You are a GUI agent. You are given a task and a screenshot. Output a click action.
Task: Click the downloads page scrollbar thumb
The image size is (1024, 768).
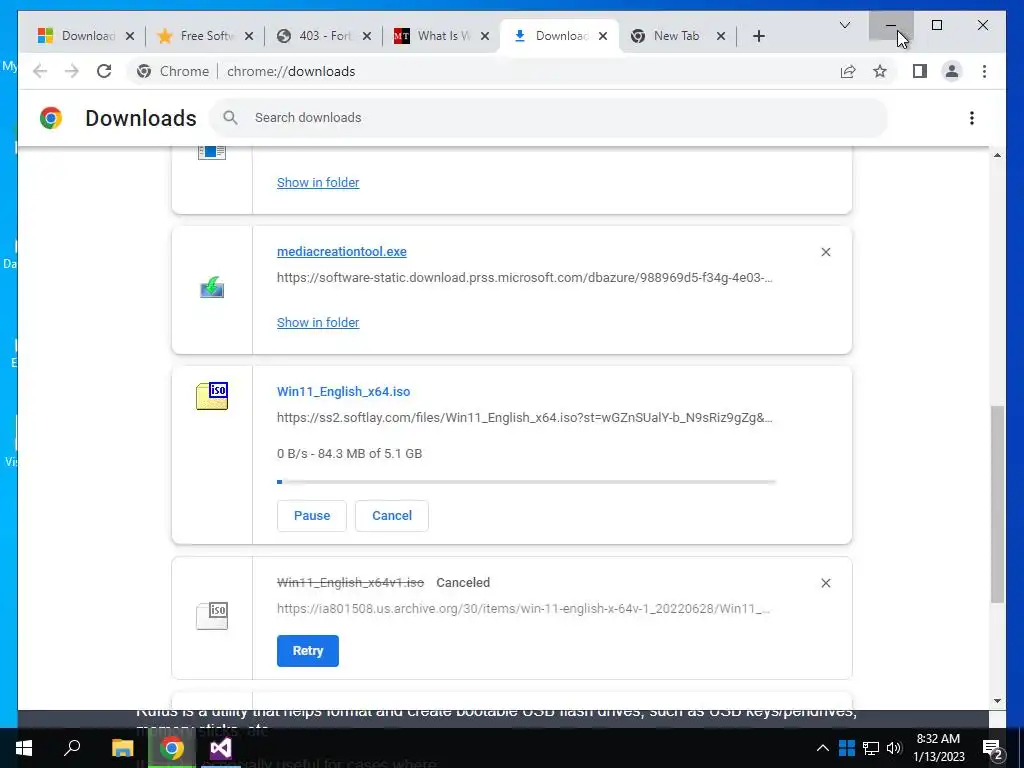[997, 504]
